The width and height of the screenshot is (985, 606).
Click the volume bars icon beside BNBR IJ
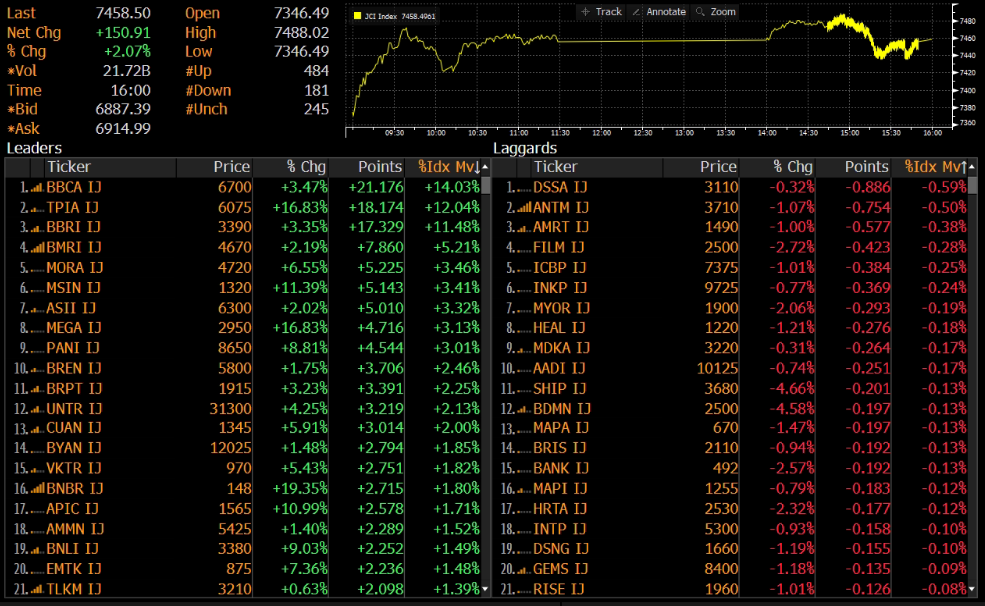coord(38,488)
